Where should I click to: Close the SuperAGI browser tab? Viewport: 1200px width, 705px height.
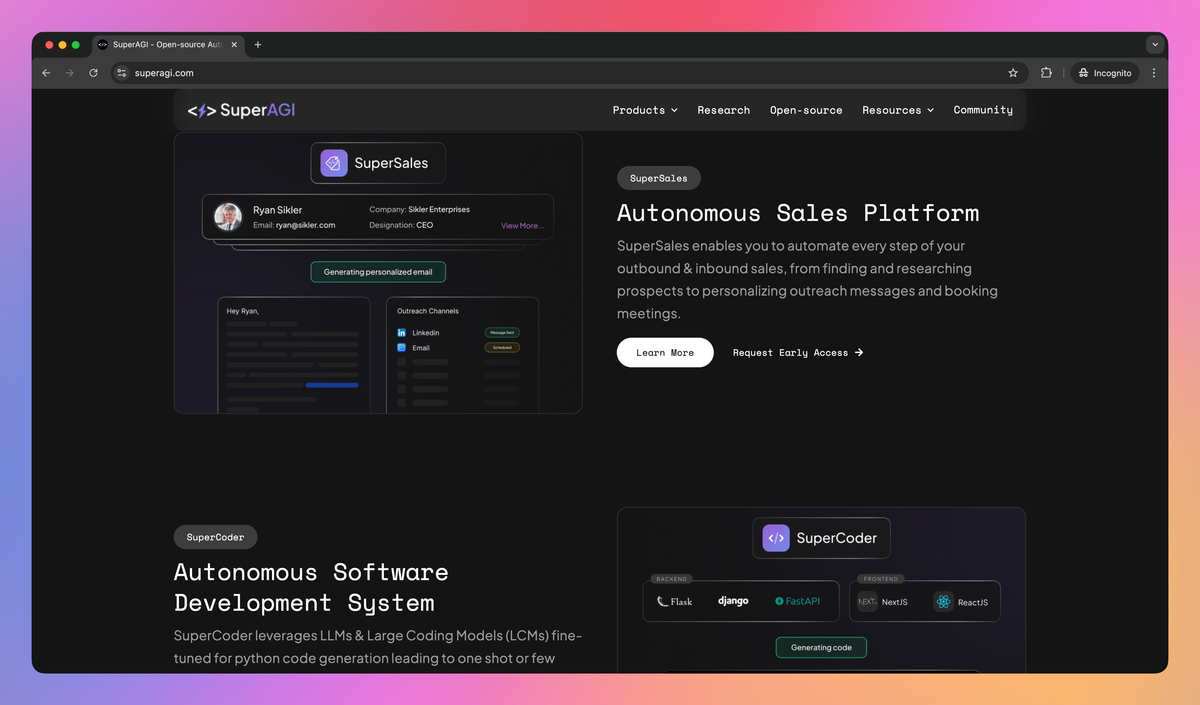pos(235,45)
